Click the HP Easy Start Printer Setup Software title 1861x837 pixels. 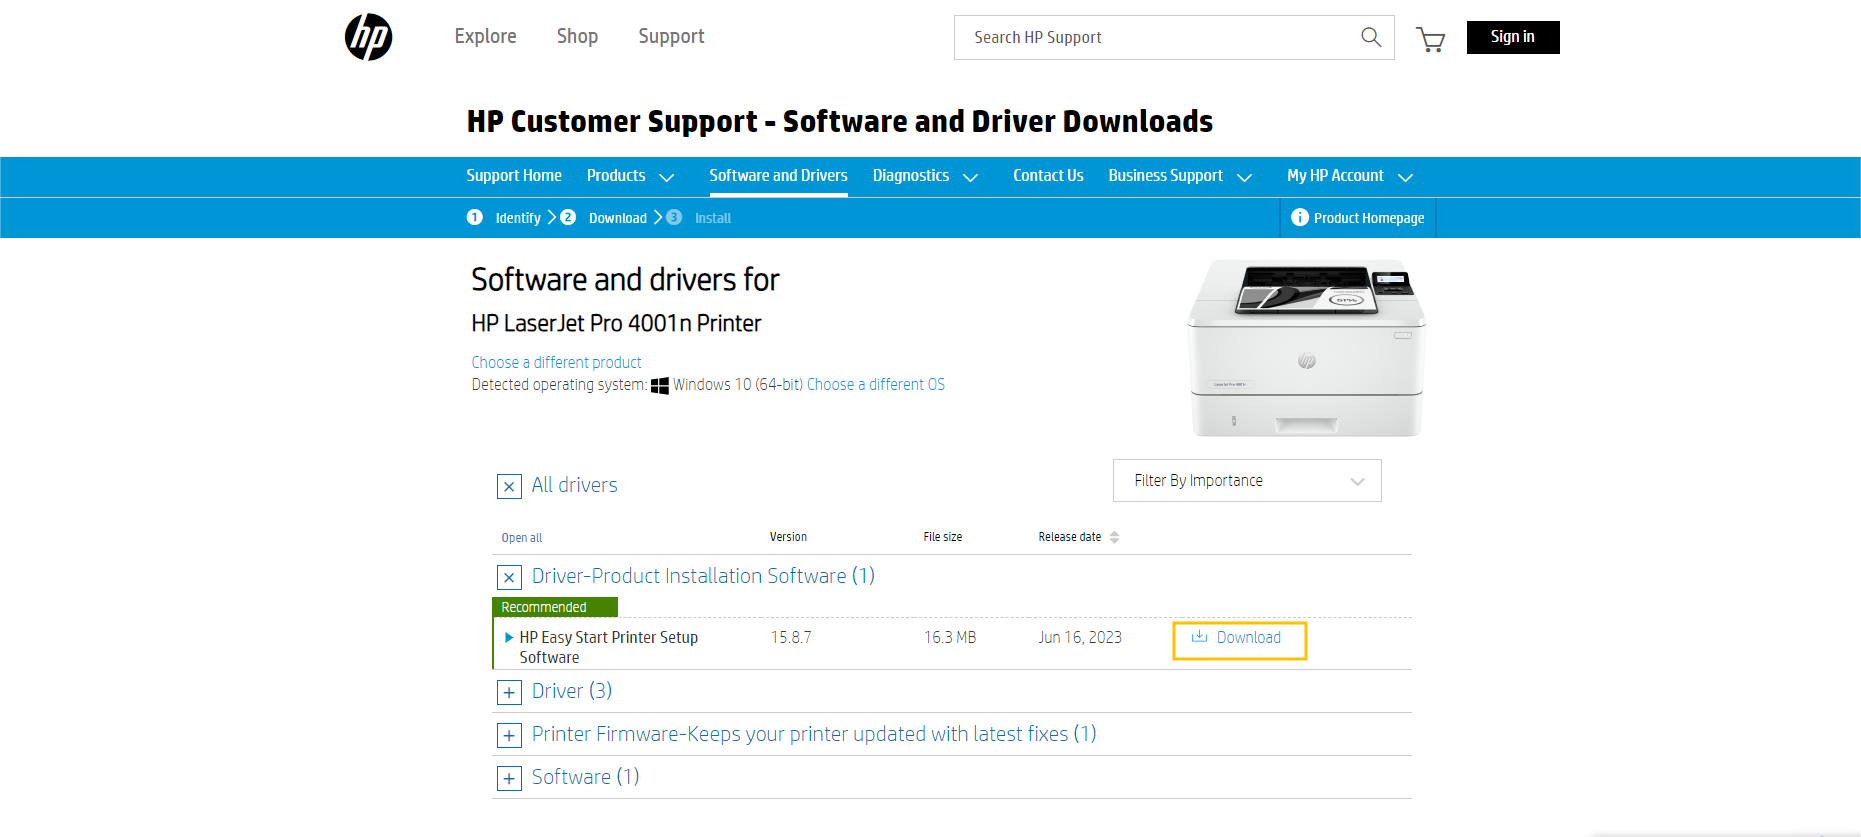608,647
